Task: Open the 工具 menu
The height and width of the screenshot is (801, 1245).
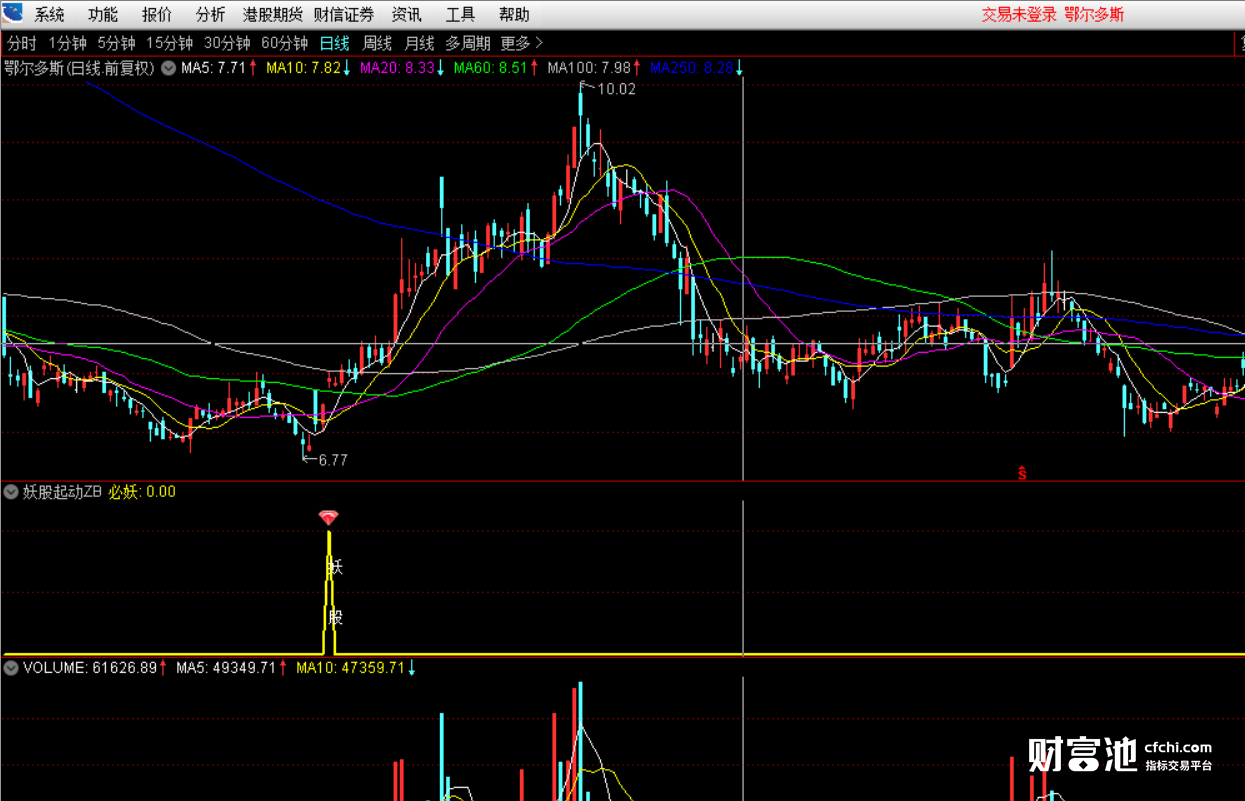Action: 461,15
